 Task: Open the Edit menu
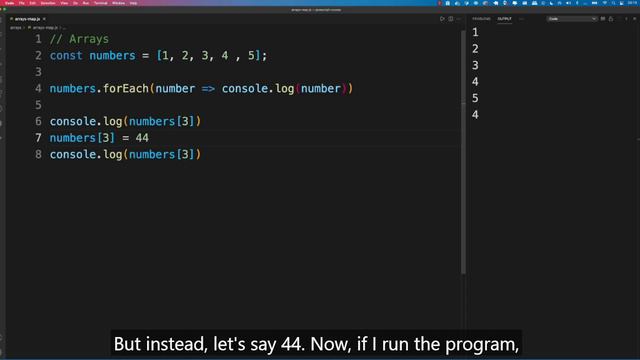33,3
